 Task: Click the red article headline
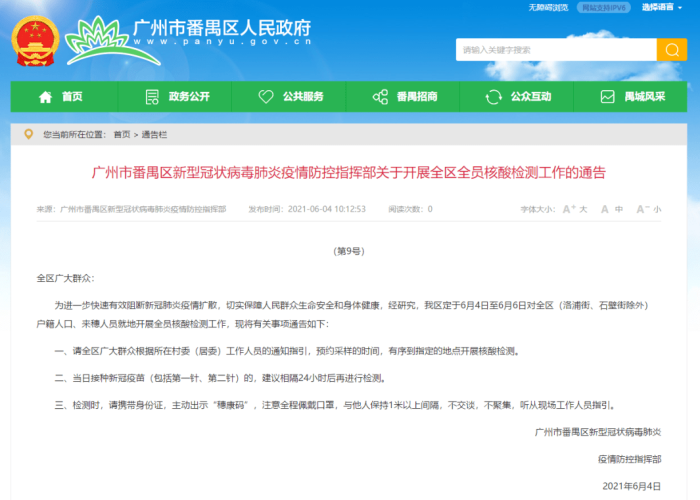(349, 172)
